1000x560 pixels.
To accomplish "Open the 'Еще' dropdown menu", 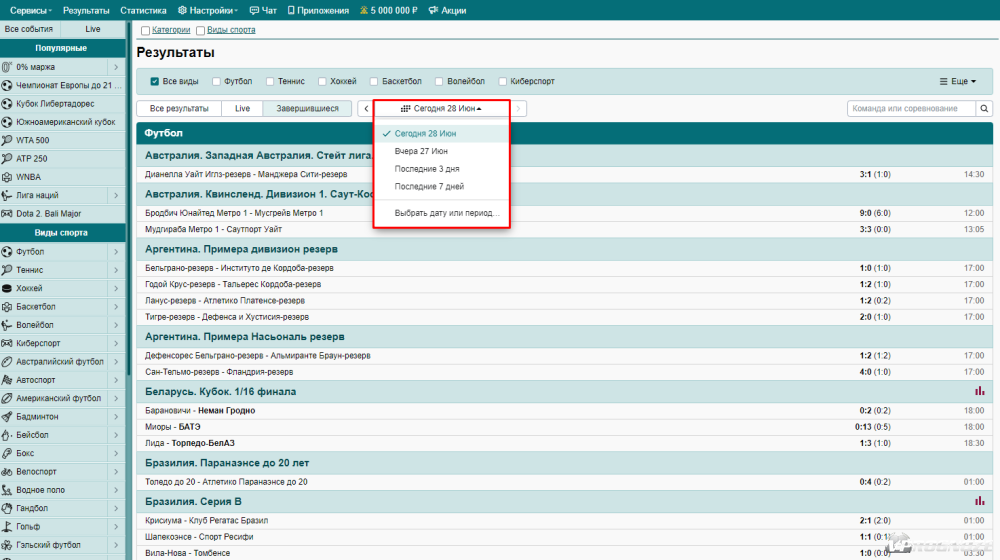I will point(958,82).
